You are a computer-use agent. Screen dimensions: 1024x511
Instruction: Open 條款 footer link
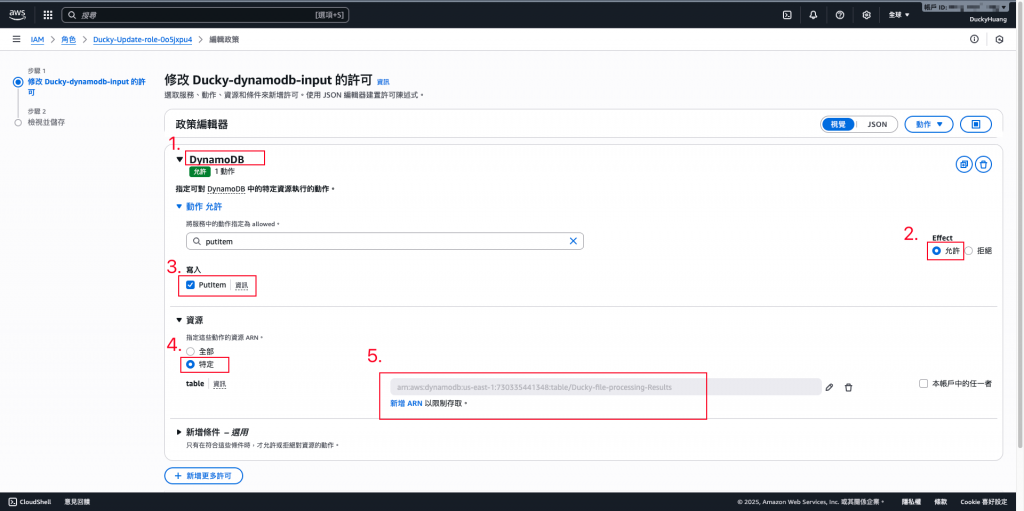(940, 502)
